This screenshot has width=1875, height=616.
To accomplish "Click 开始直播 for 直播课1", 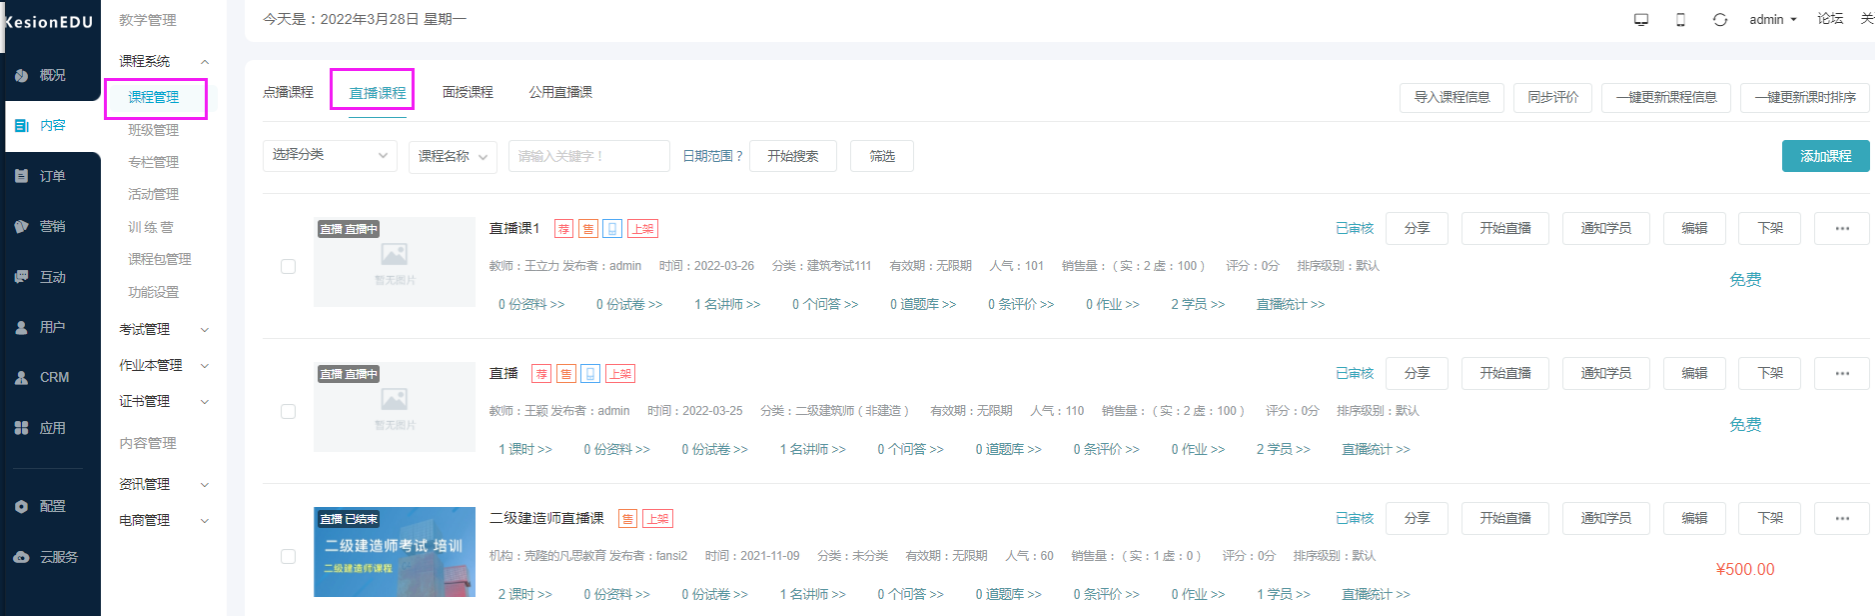I will (x=1505, y=228).
